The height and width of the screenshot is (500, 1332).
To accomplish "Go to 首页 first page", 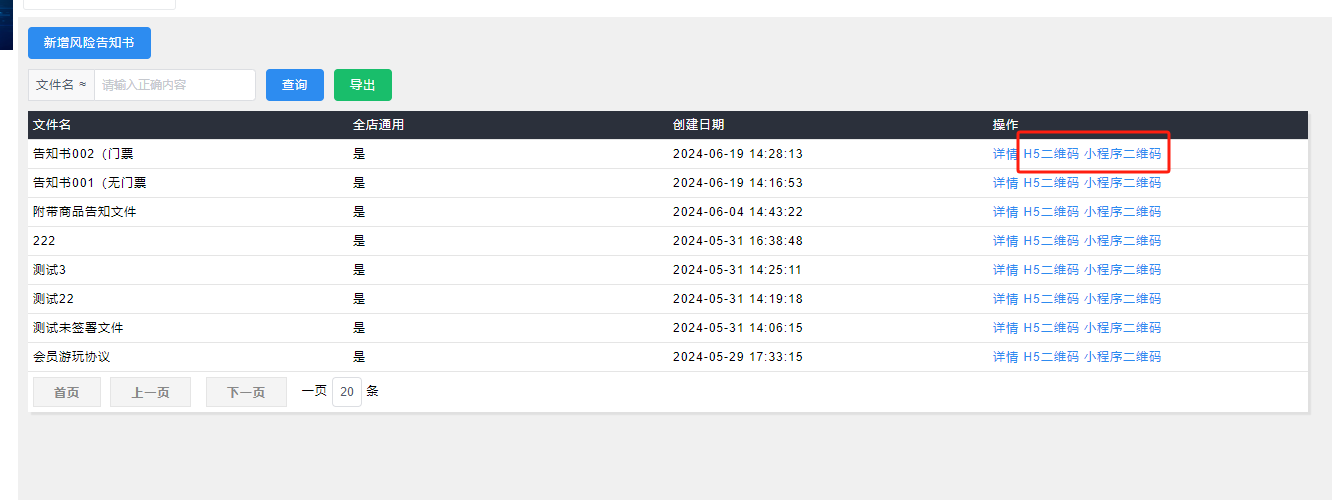I will point(67,392).
